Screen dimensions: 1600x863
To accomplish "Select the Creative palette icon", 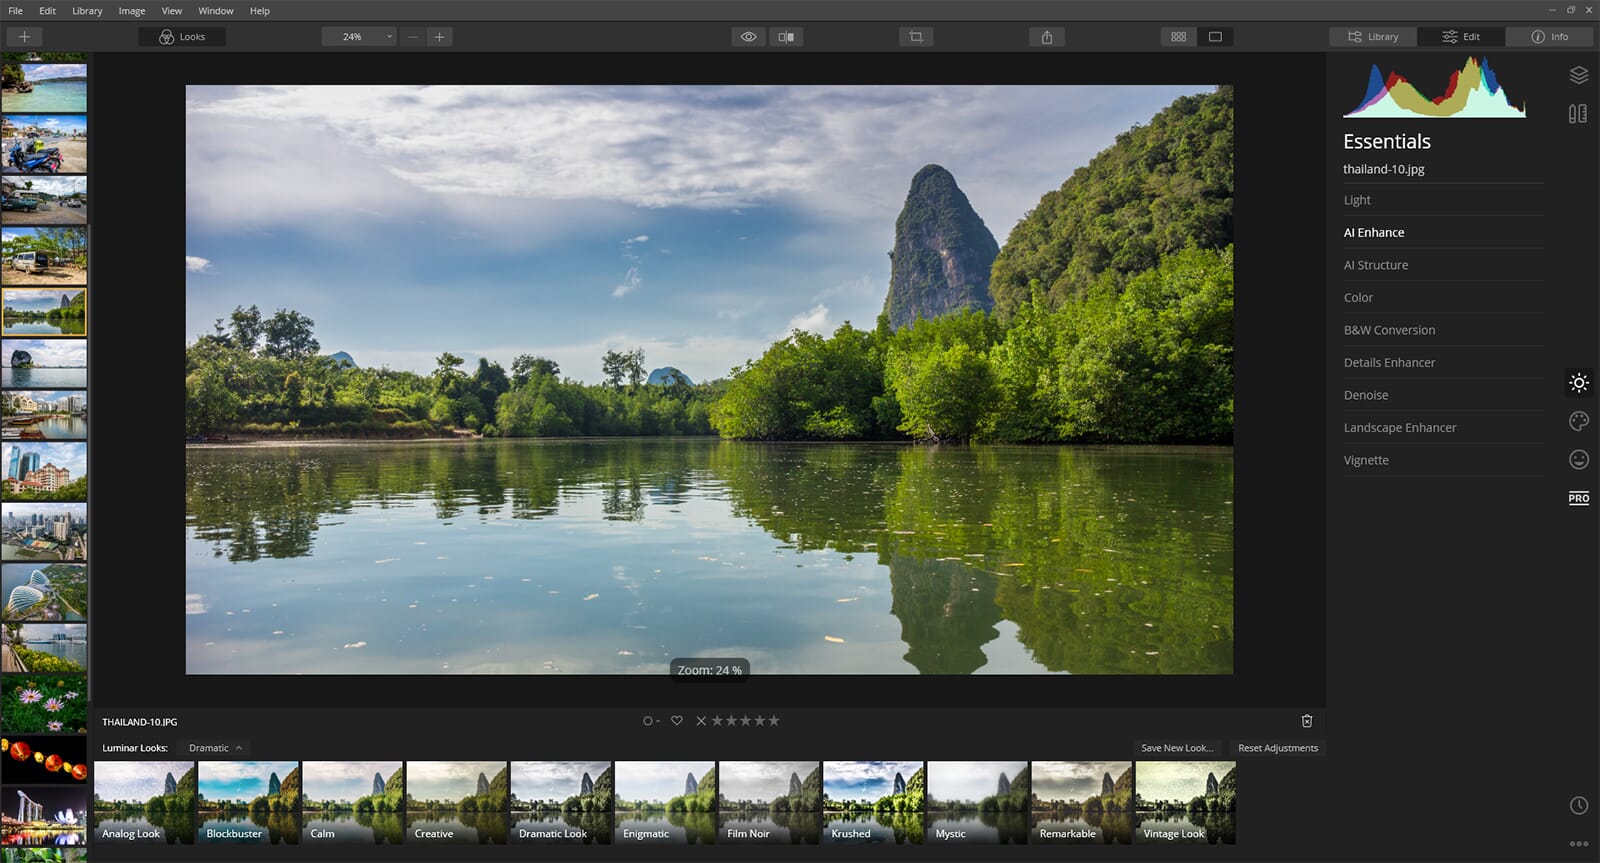I will 1579,421.
